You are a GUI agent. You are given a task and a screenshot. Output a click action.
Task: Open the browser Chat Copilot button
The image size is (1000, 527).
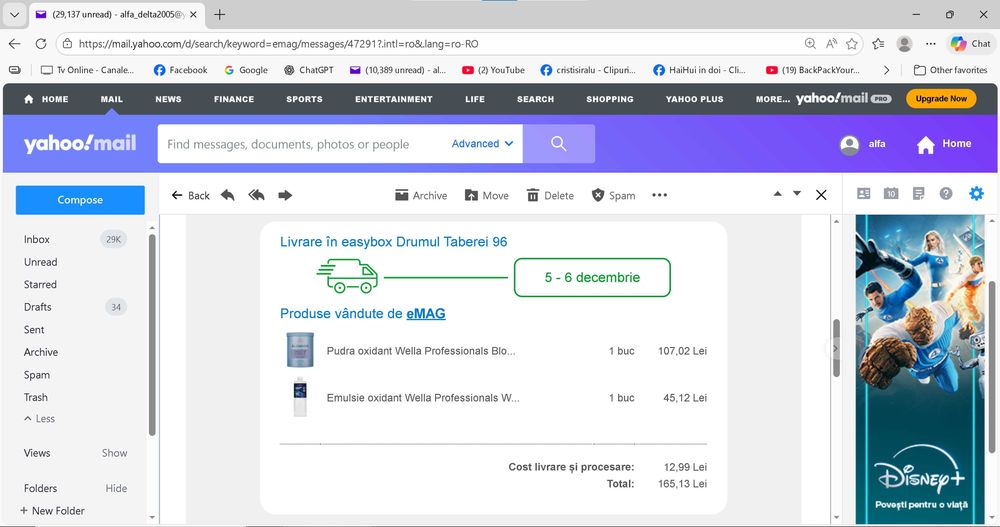971,43
